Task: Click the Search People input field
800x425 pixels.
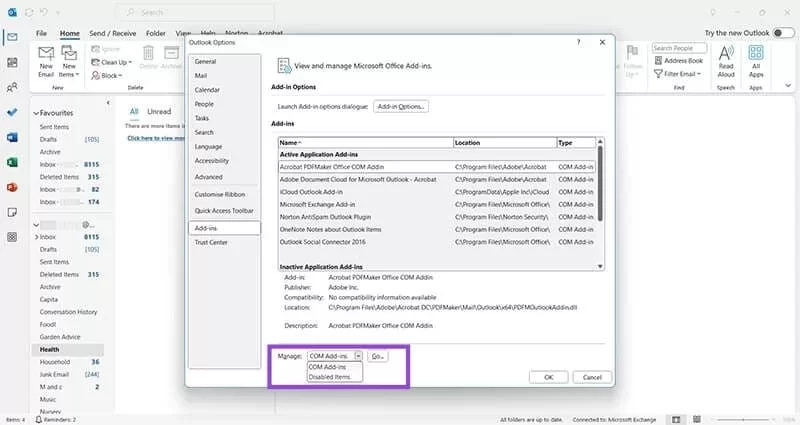Action: [x=679, y=48]
